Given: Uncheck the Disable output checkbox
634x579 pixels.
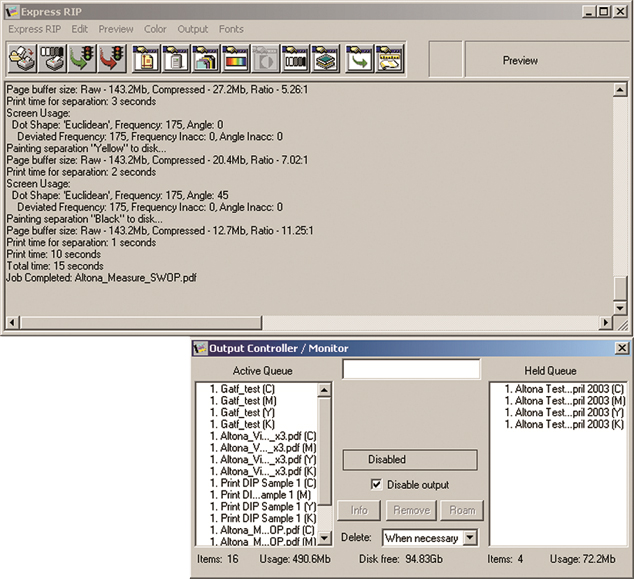Looking at the screenshot, I should point(374,485).
